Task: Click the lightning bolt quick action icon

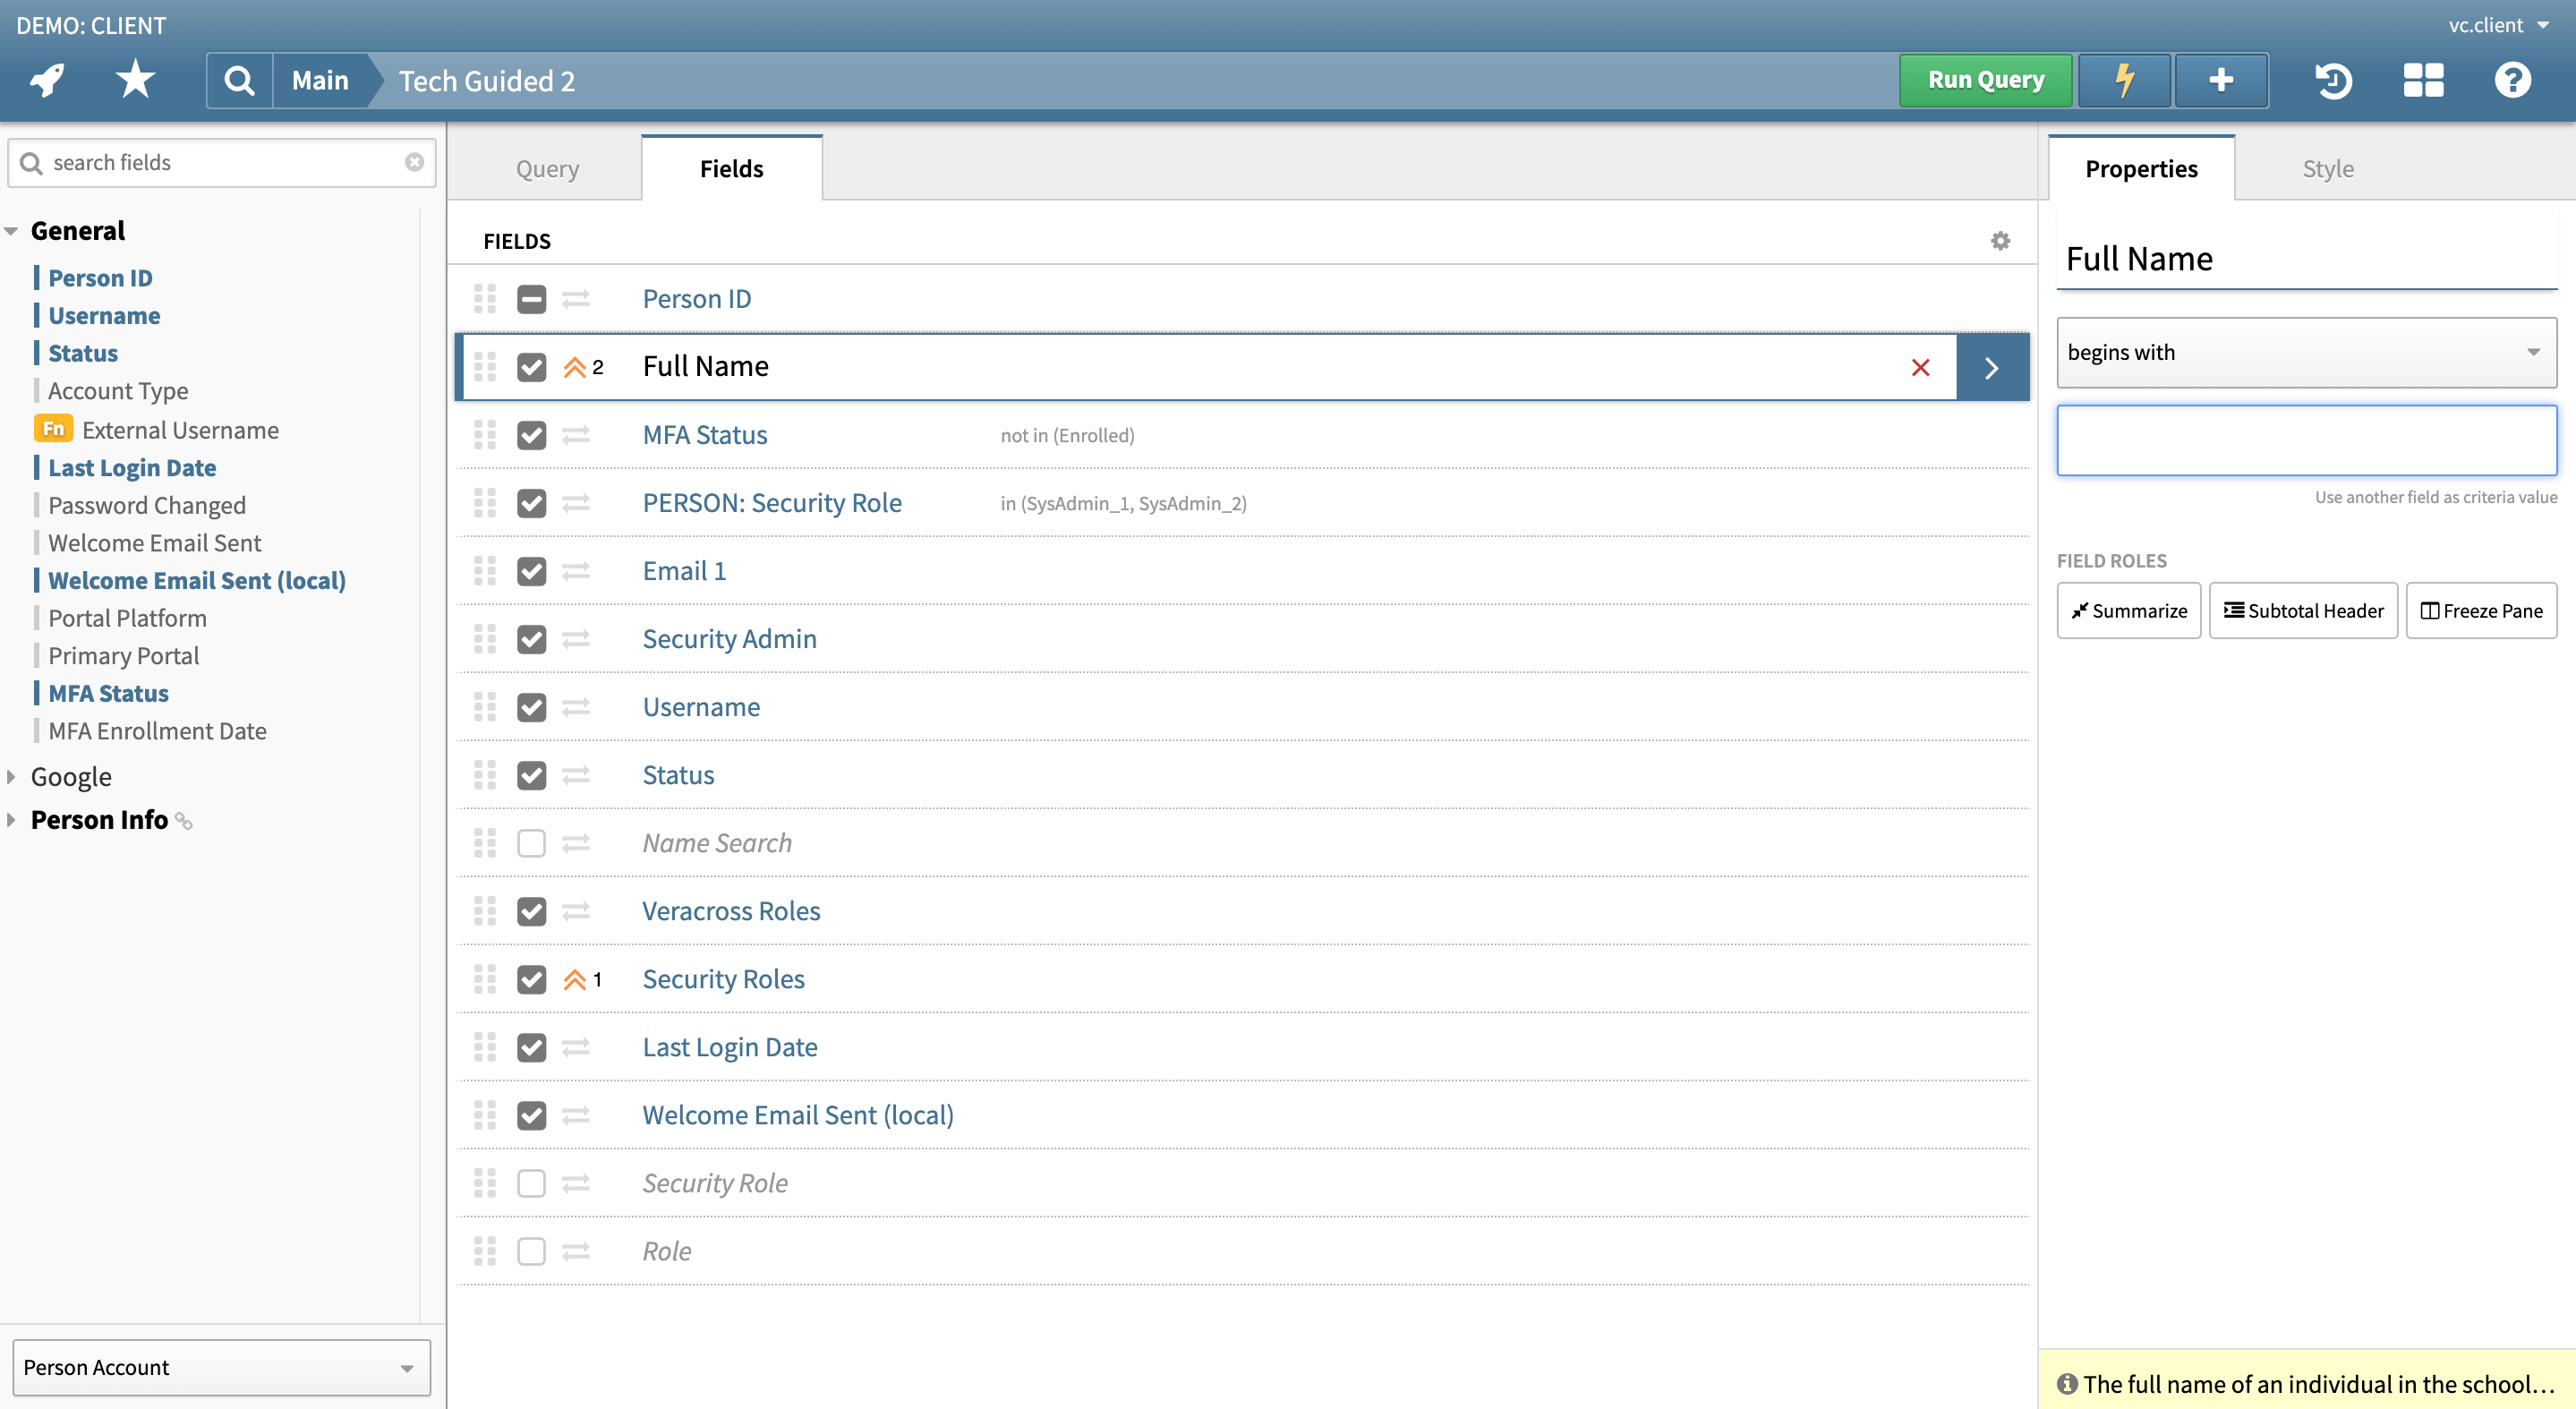Action: click(2124, 80)
